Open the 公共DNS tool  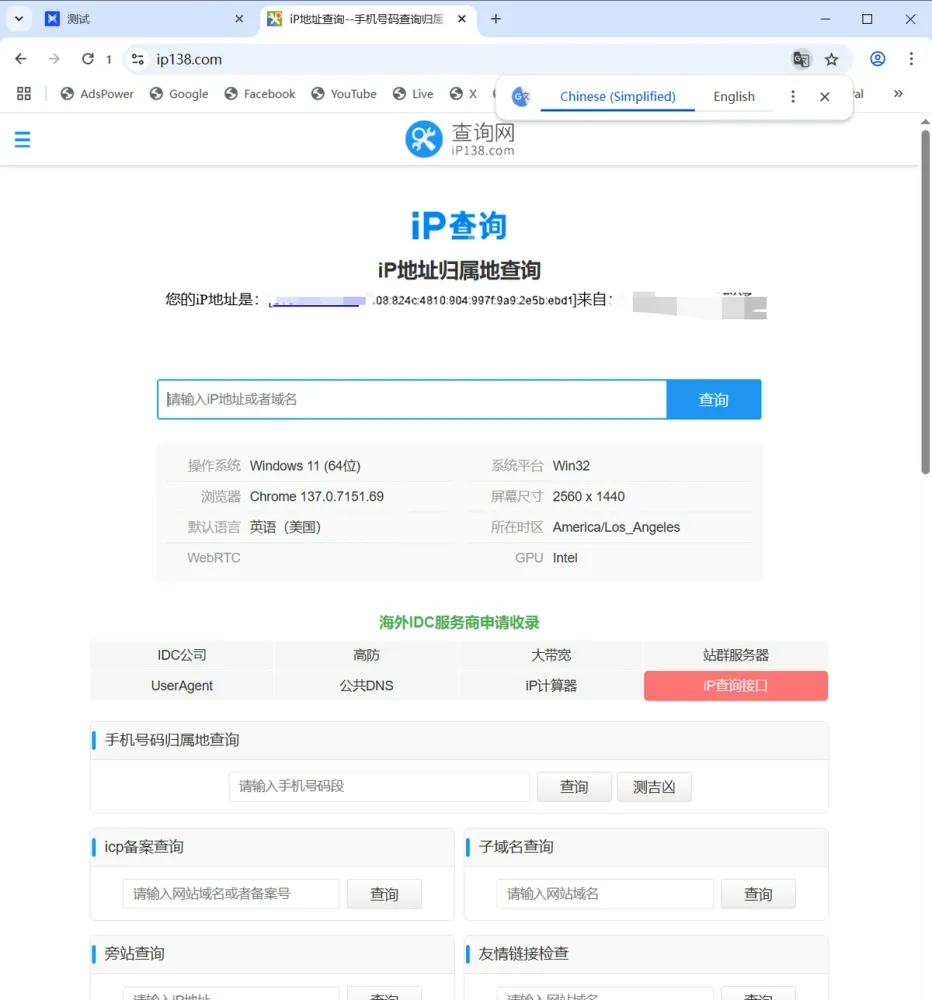[366, 686]
